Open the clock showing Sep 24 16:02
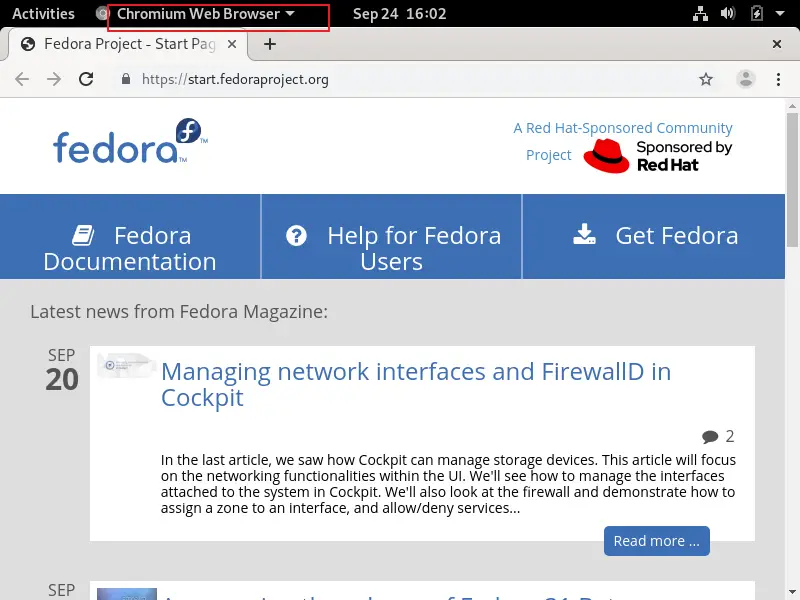The height and width of the screenshot is (600, 800). tap(399, 14)
